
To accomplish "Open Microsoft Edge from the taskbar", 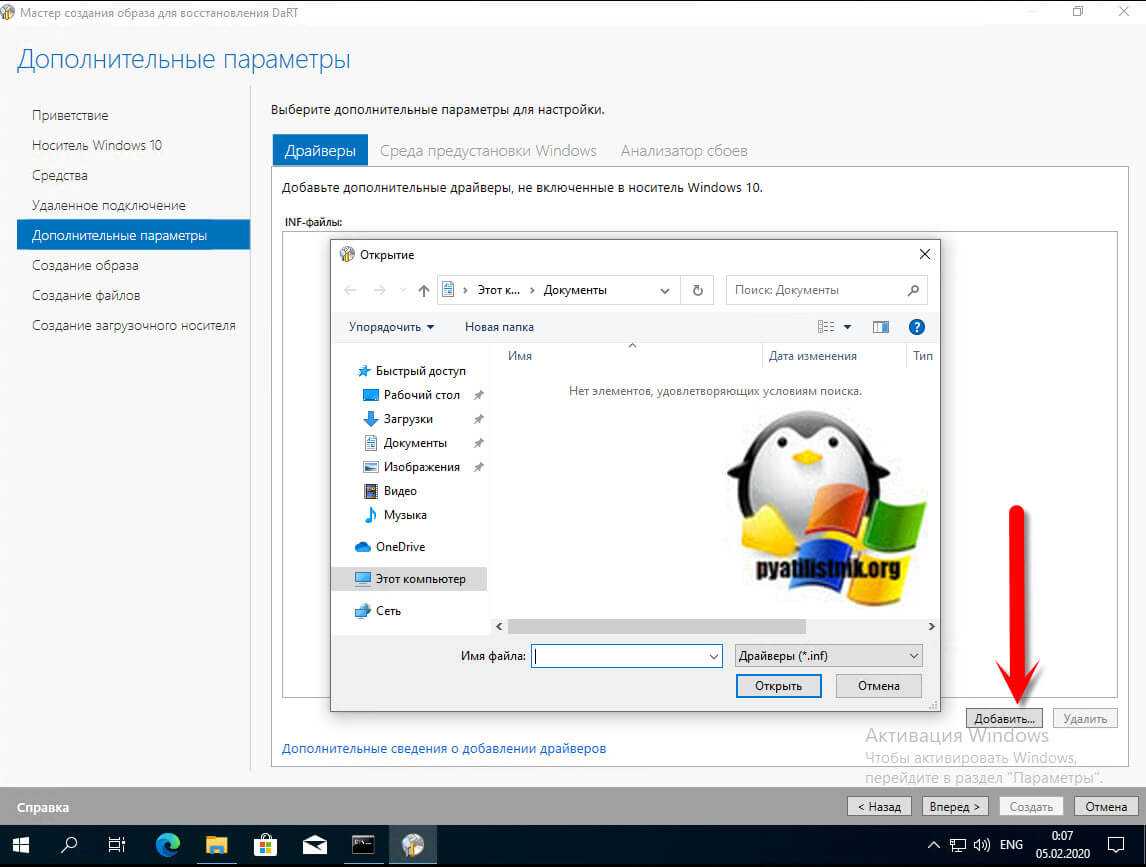I will (x=168, y=845).
